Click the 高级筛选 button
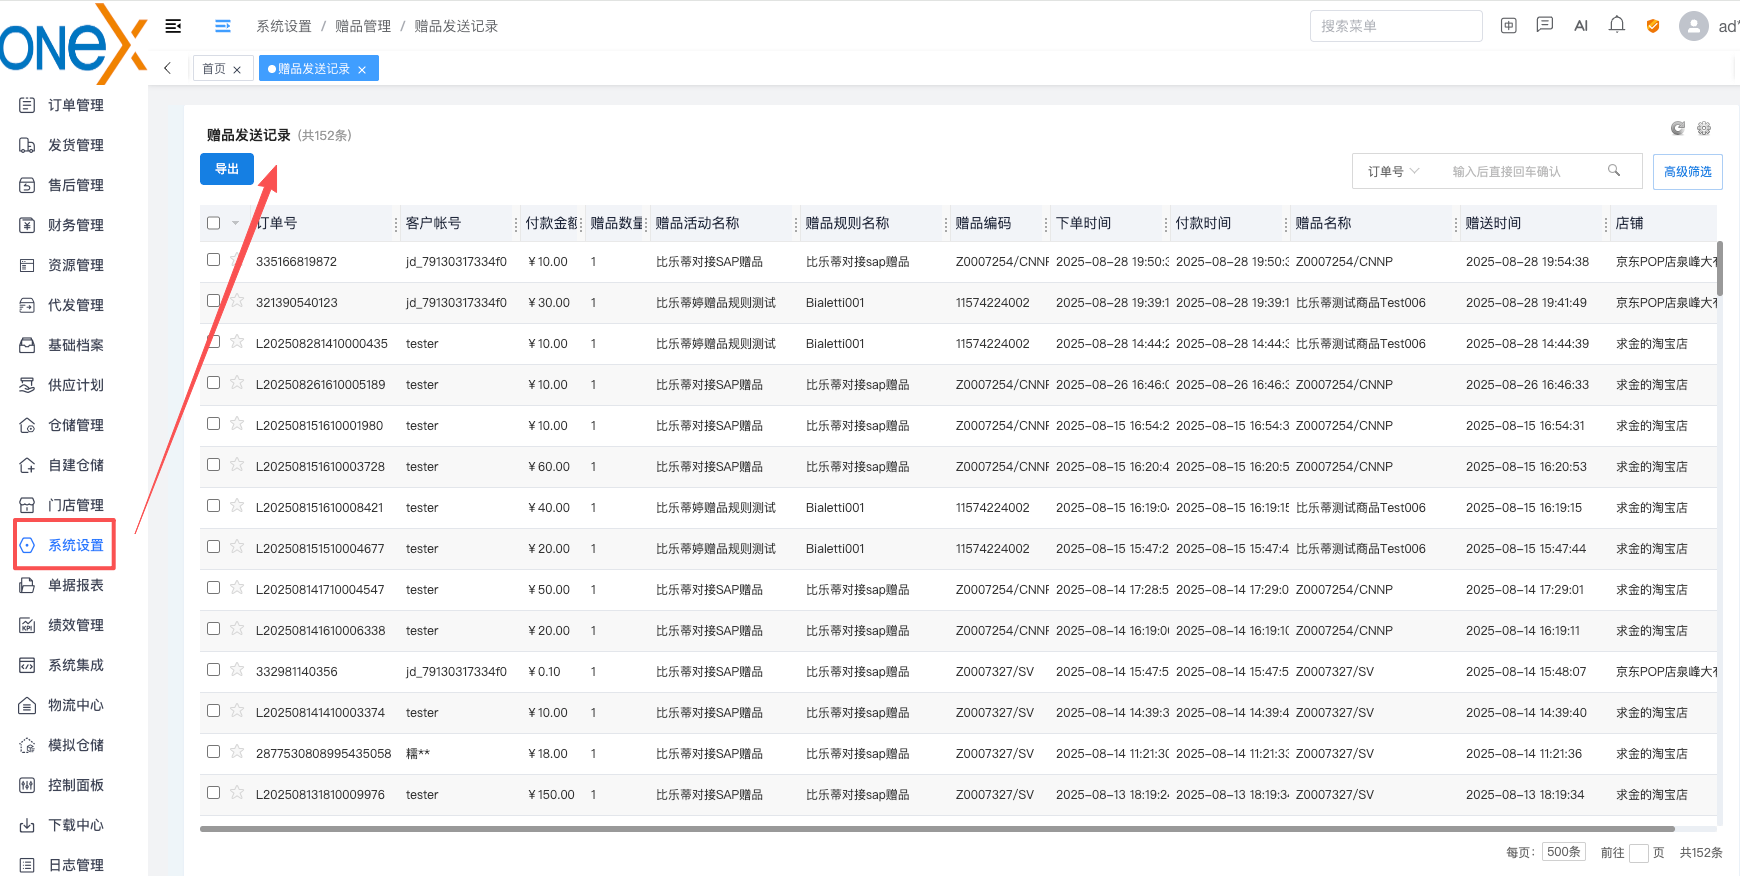The image size is (1740, 876). [x=1687, y=171]
